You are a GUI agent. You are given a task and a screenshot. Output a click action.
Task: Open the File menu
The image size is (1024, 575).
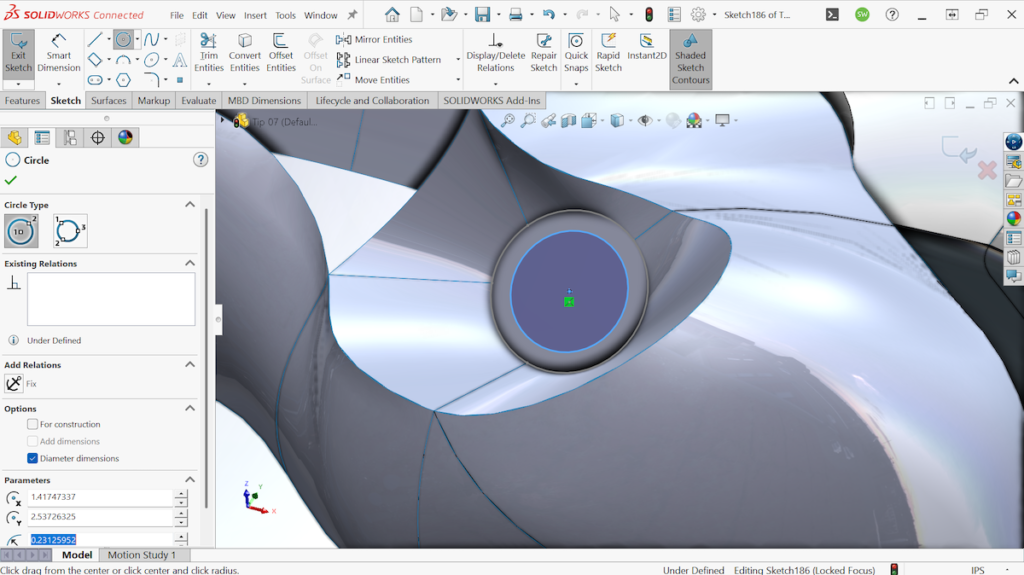point(177,15)
